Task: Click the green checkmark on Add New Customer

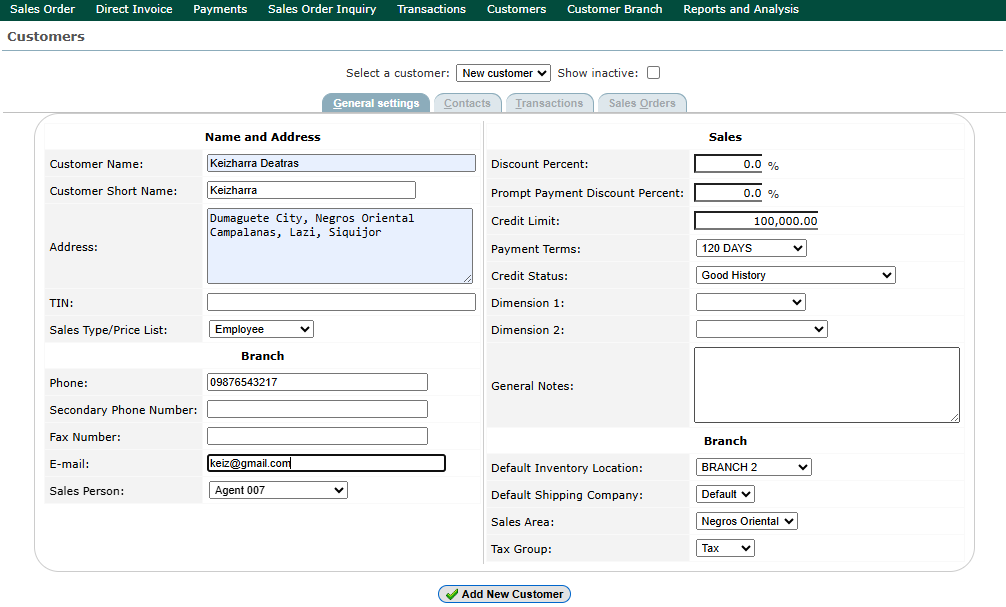Action: [x=452, y=594]
